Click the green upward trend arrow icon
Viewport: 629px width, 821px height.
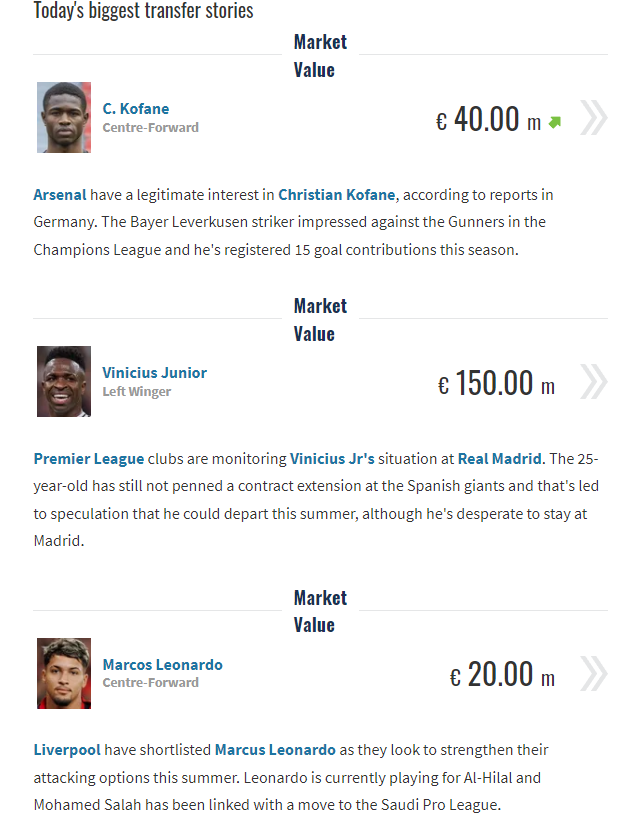click(555, 122)
